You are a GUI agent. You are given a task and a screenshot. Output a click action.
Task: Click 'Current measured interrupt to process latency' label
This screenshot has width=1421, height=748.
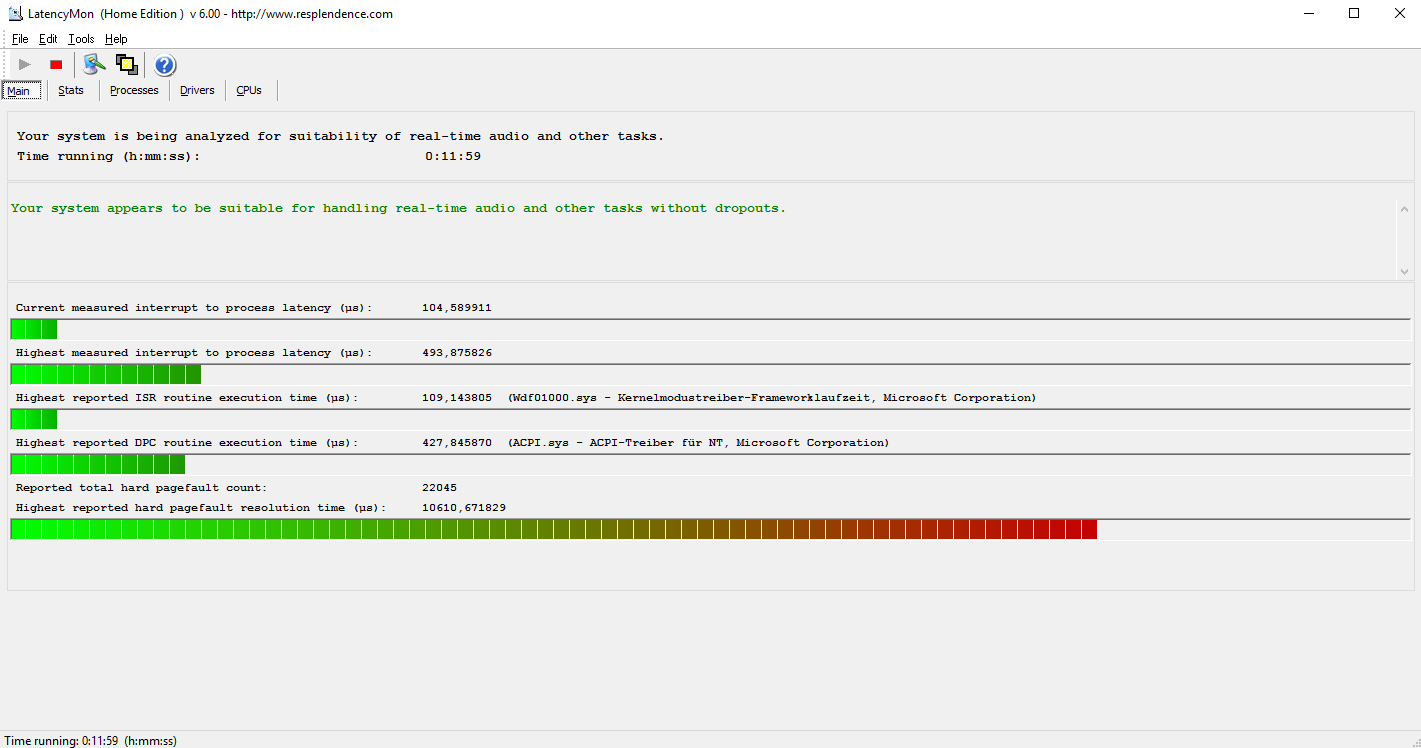194,308
